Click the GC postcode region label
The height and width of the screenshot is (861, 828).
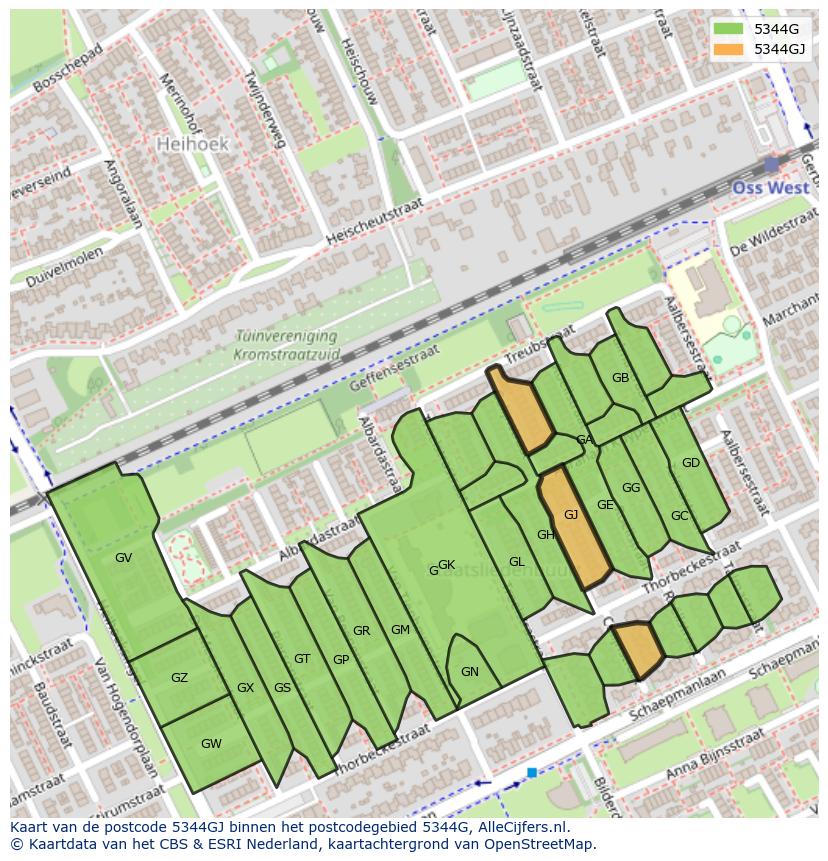tap(680, 516)
